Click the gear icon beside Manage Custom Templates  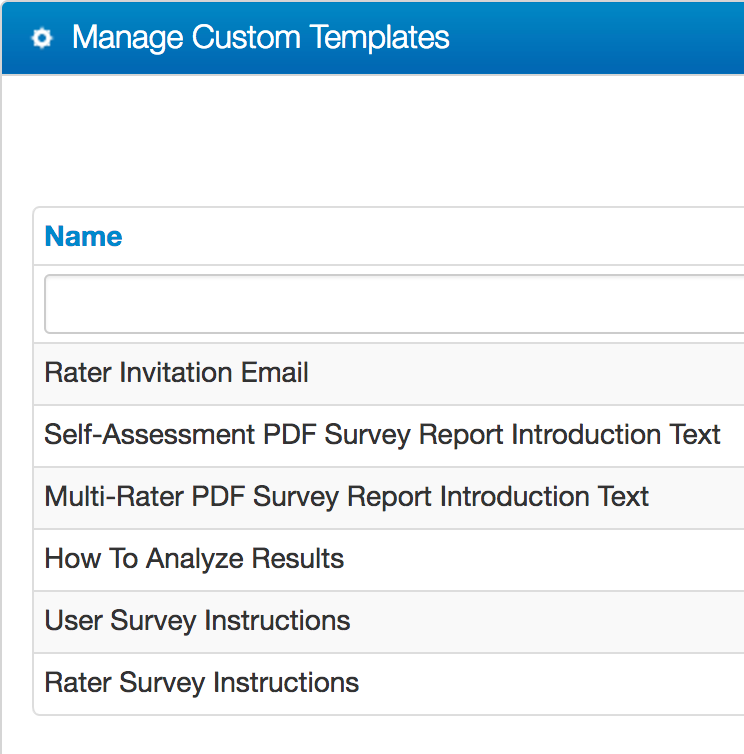click(42, 38)
